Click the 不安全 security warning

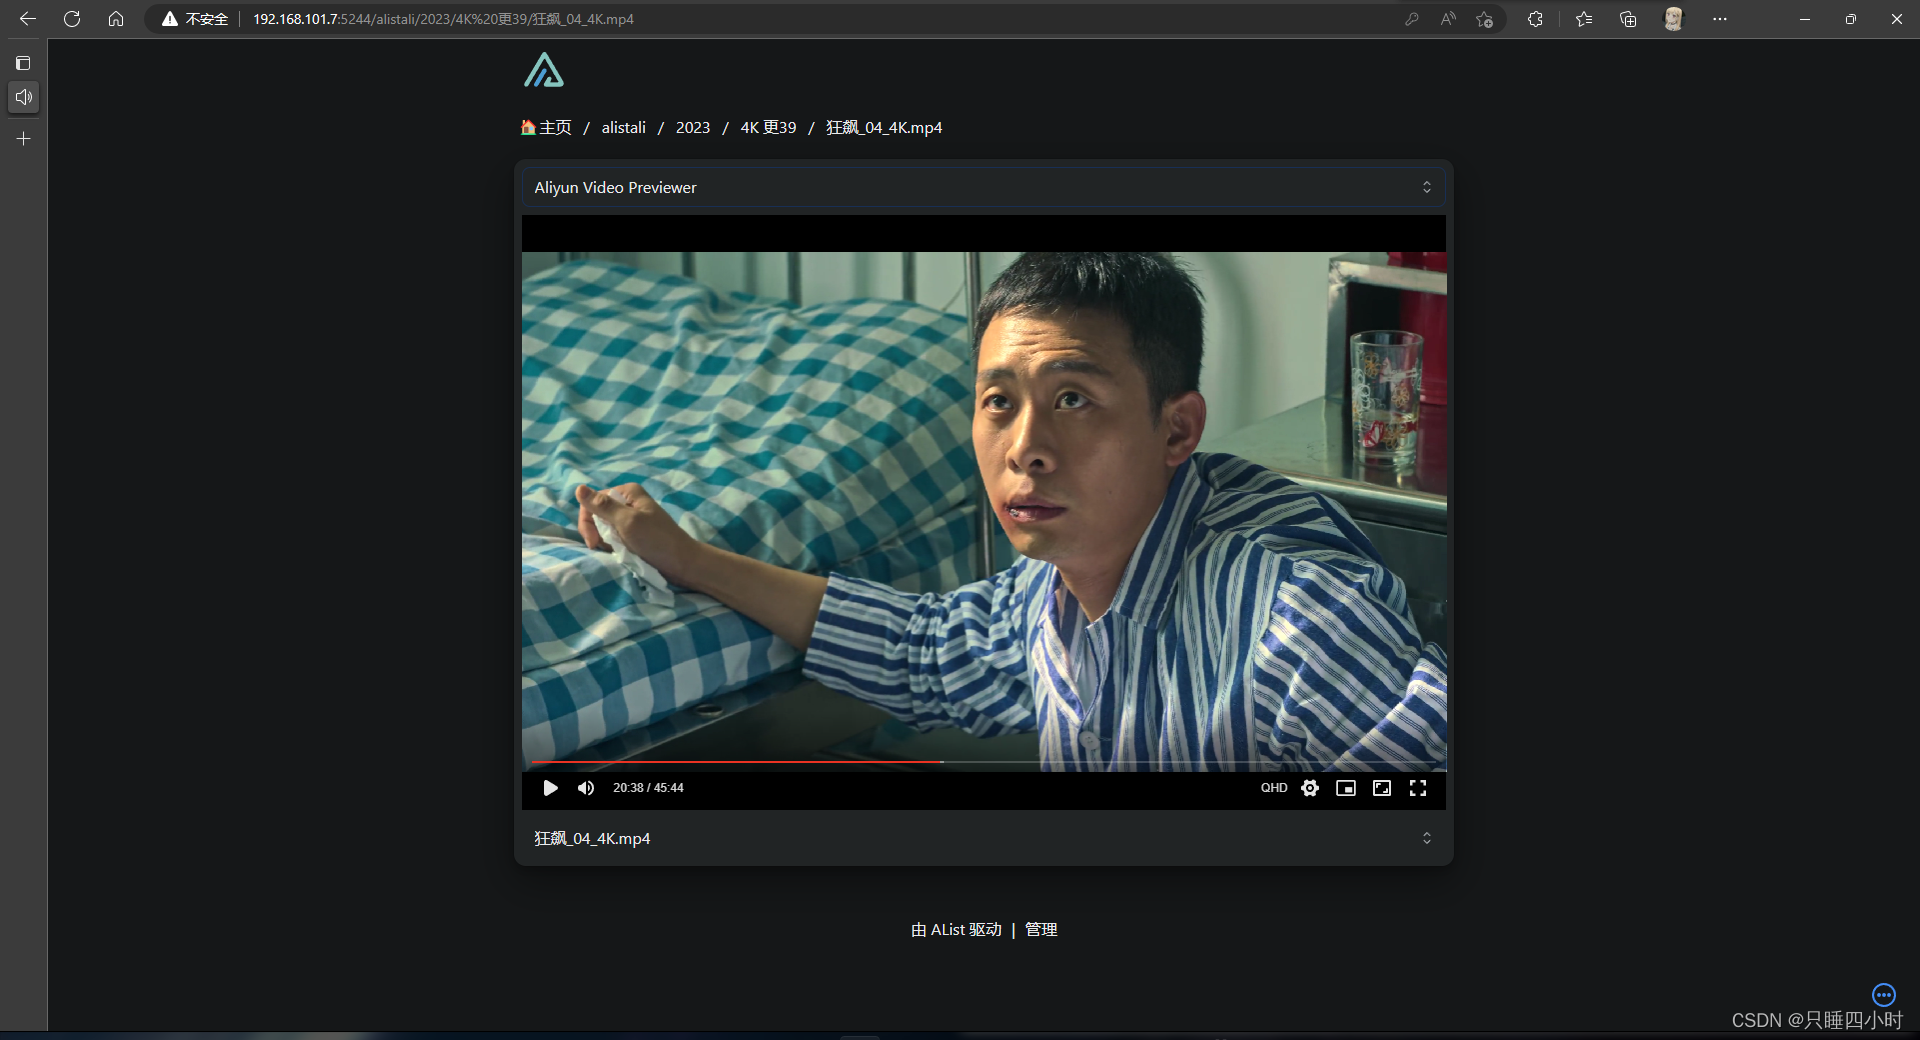point(195,19)
